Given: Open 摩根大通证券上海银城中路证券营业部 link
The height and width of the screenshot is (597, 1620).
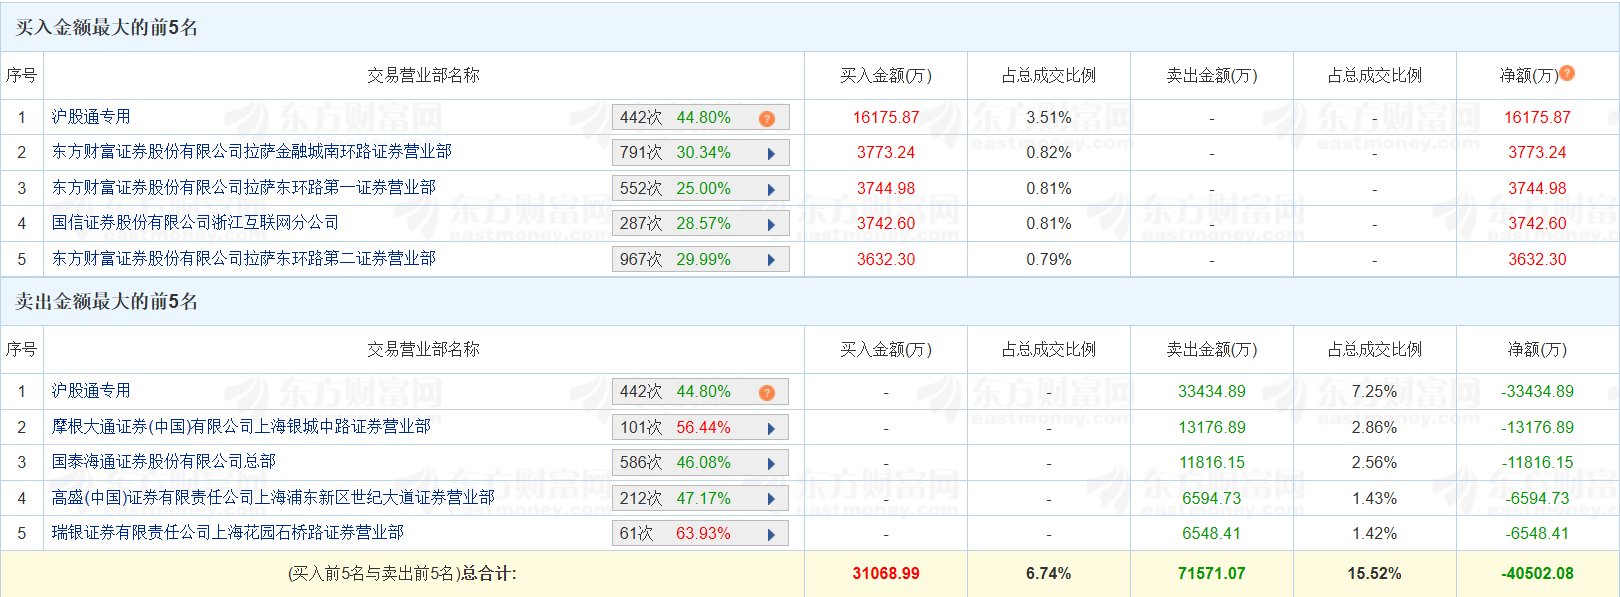Looking at the screenshot, I should 241,426.
